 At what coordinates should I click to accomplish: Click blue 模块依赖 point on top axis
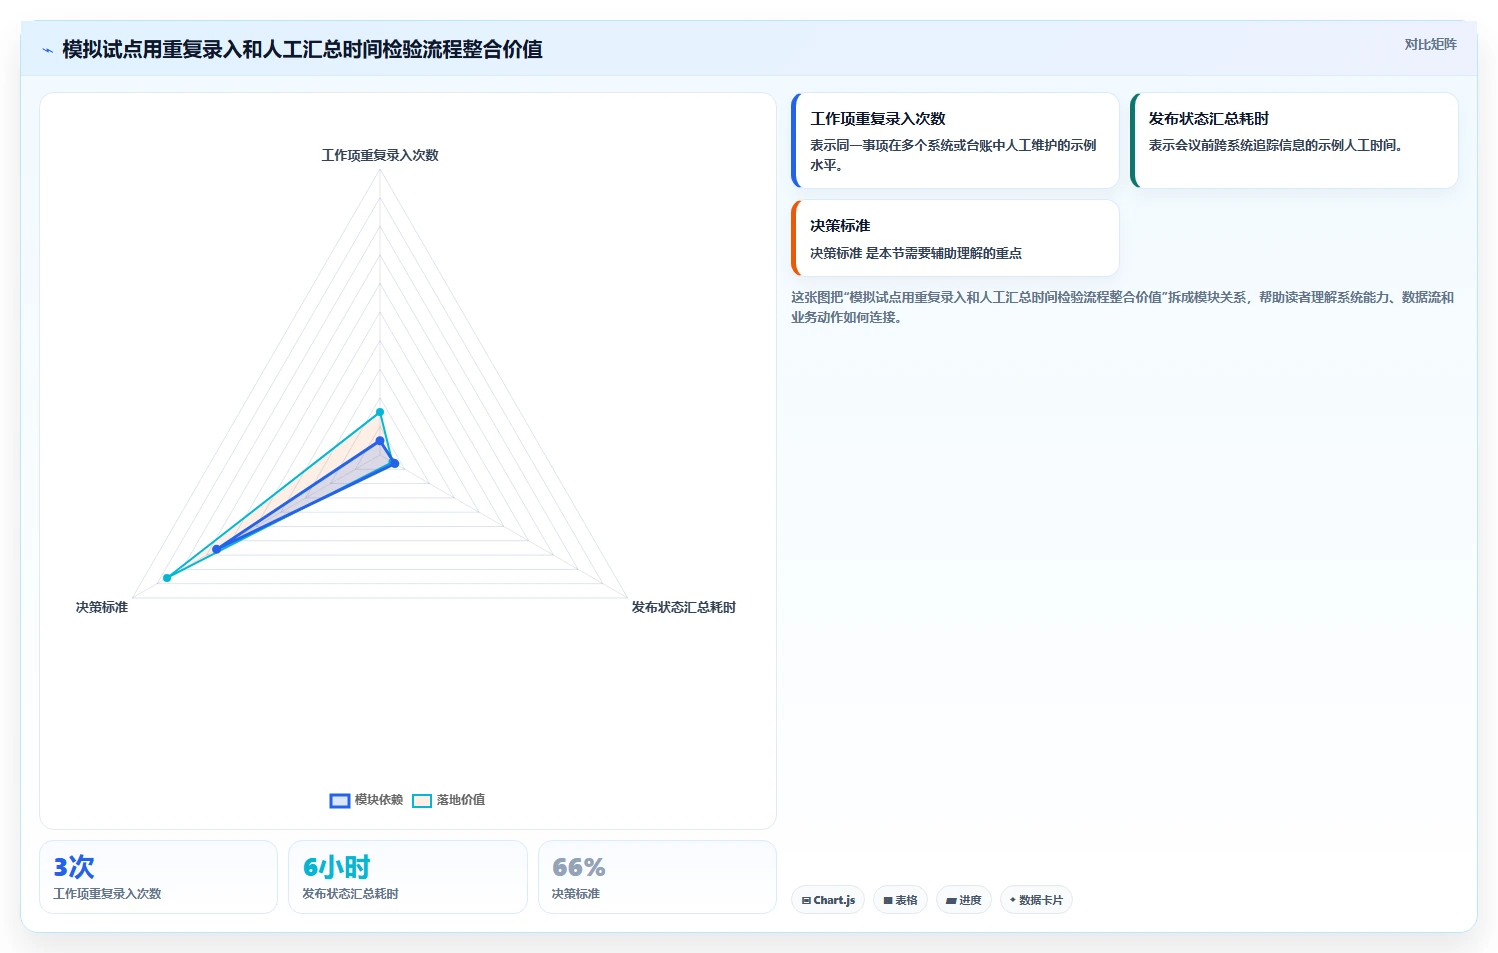(380, 440)
